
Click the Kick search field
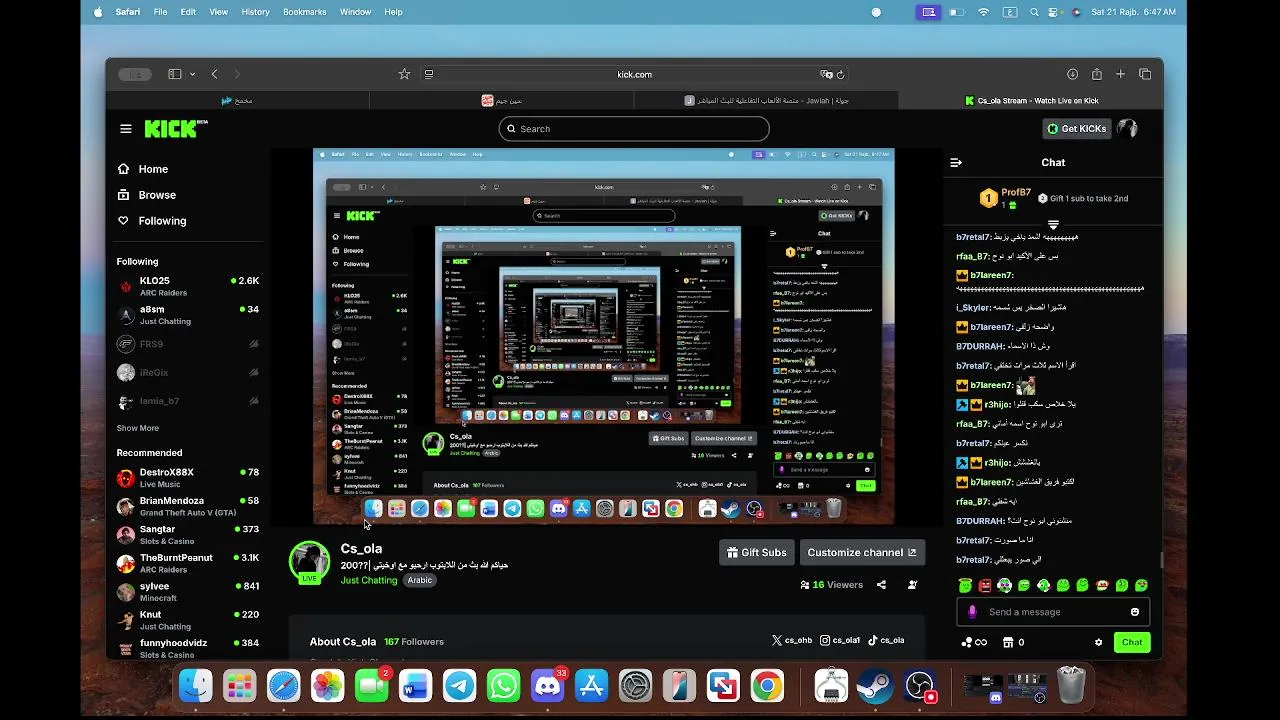tap(634, 128)
